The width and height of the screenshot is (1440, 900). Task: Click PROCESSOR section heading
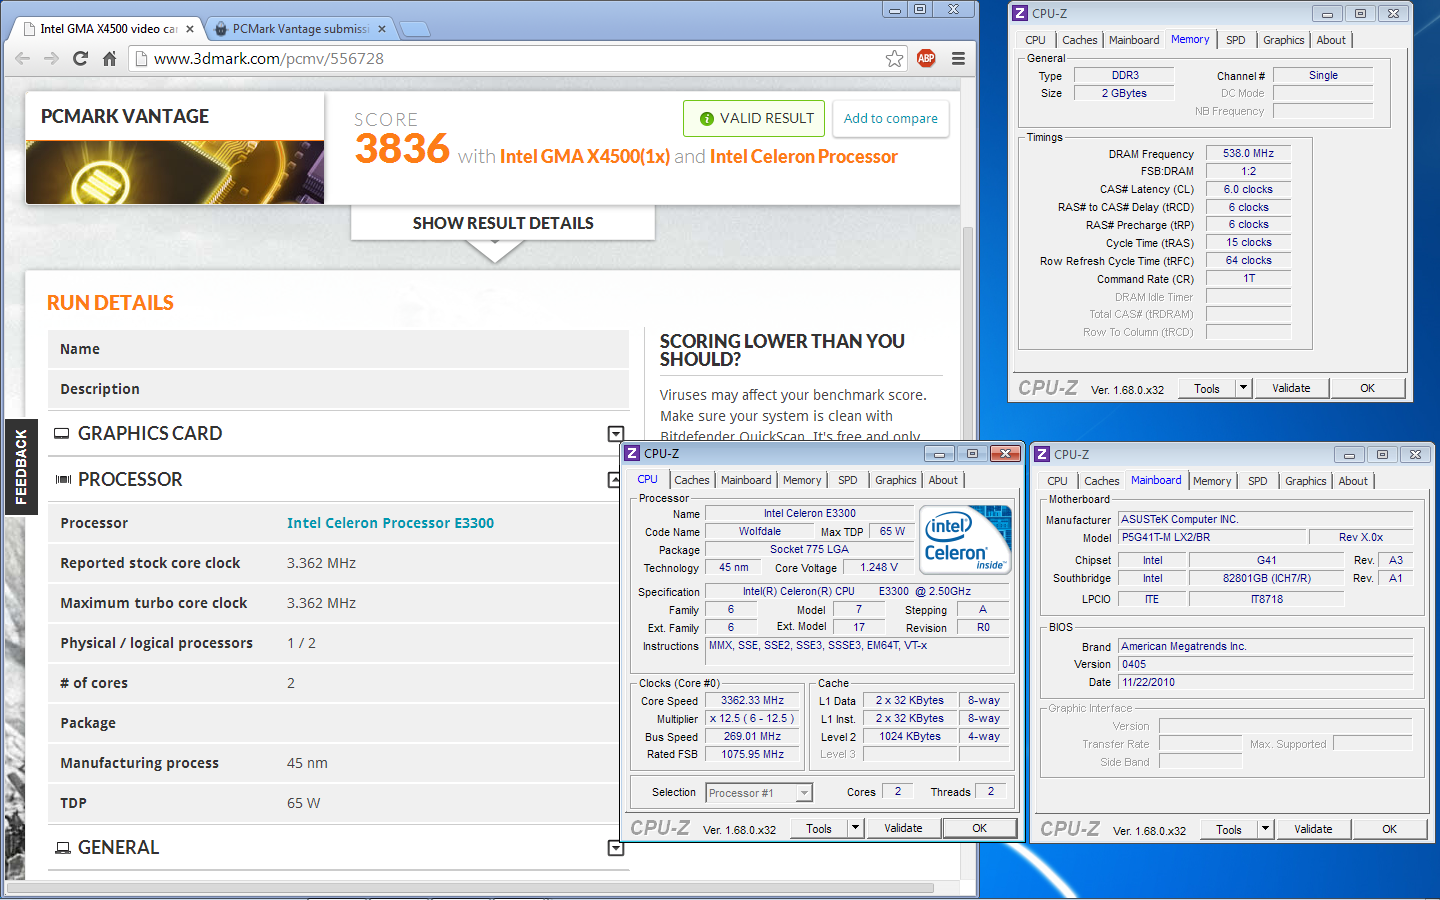click(130, 480)
